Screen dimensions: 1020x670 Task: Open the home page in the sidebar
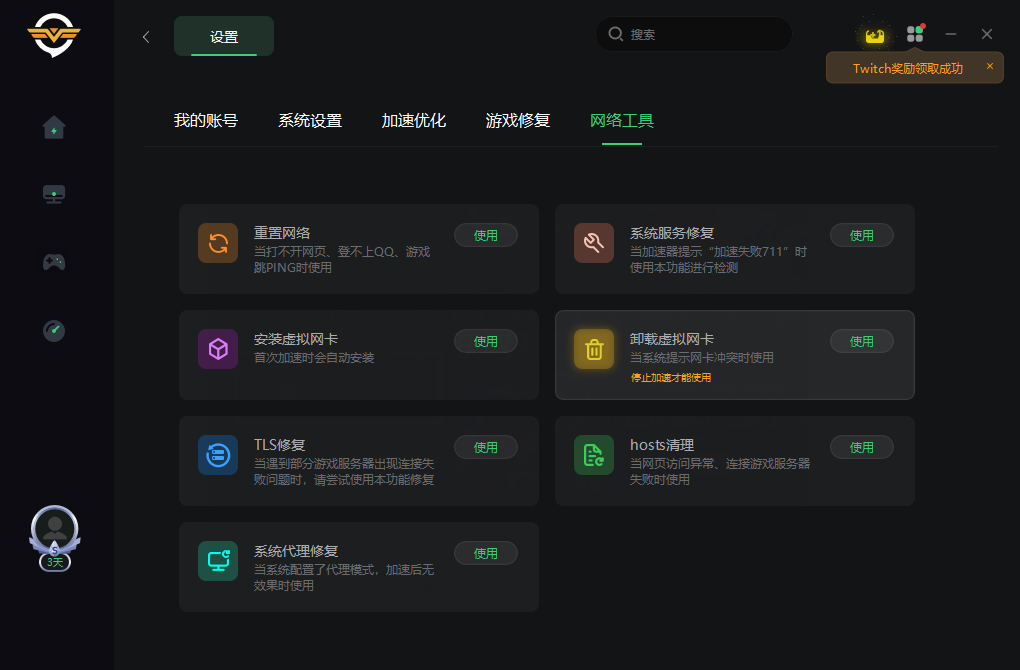click(x=54, y=128)
